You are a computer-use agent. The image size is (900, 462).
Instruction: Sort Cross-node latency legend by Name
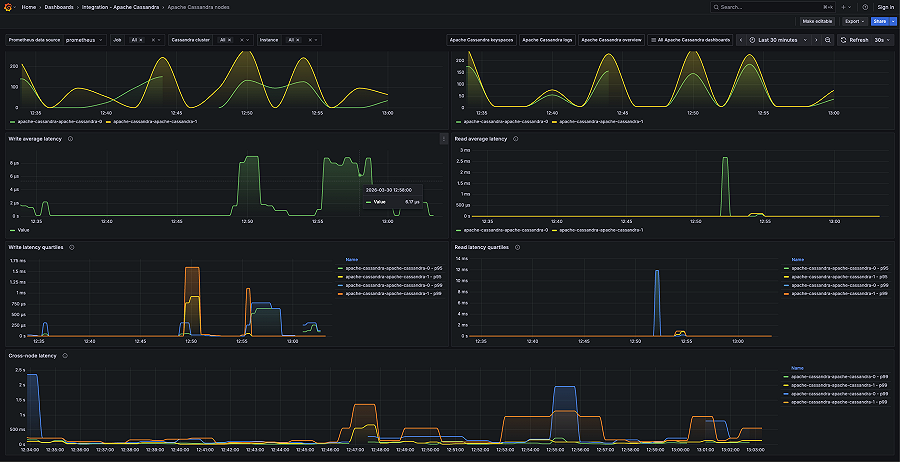797,368
